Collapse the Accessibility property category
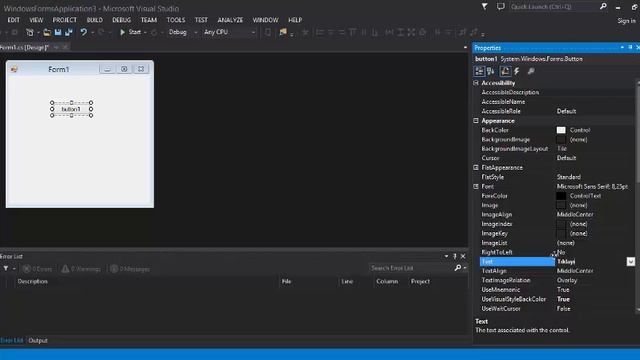 pyautogui.click(x=476, y=83)
